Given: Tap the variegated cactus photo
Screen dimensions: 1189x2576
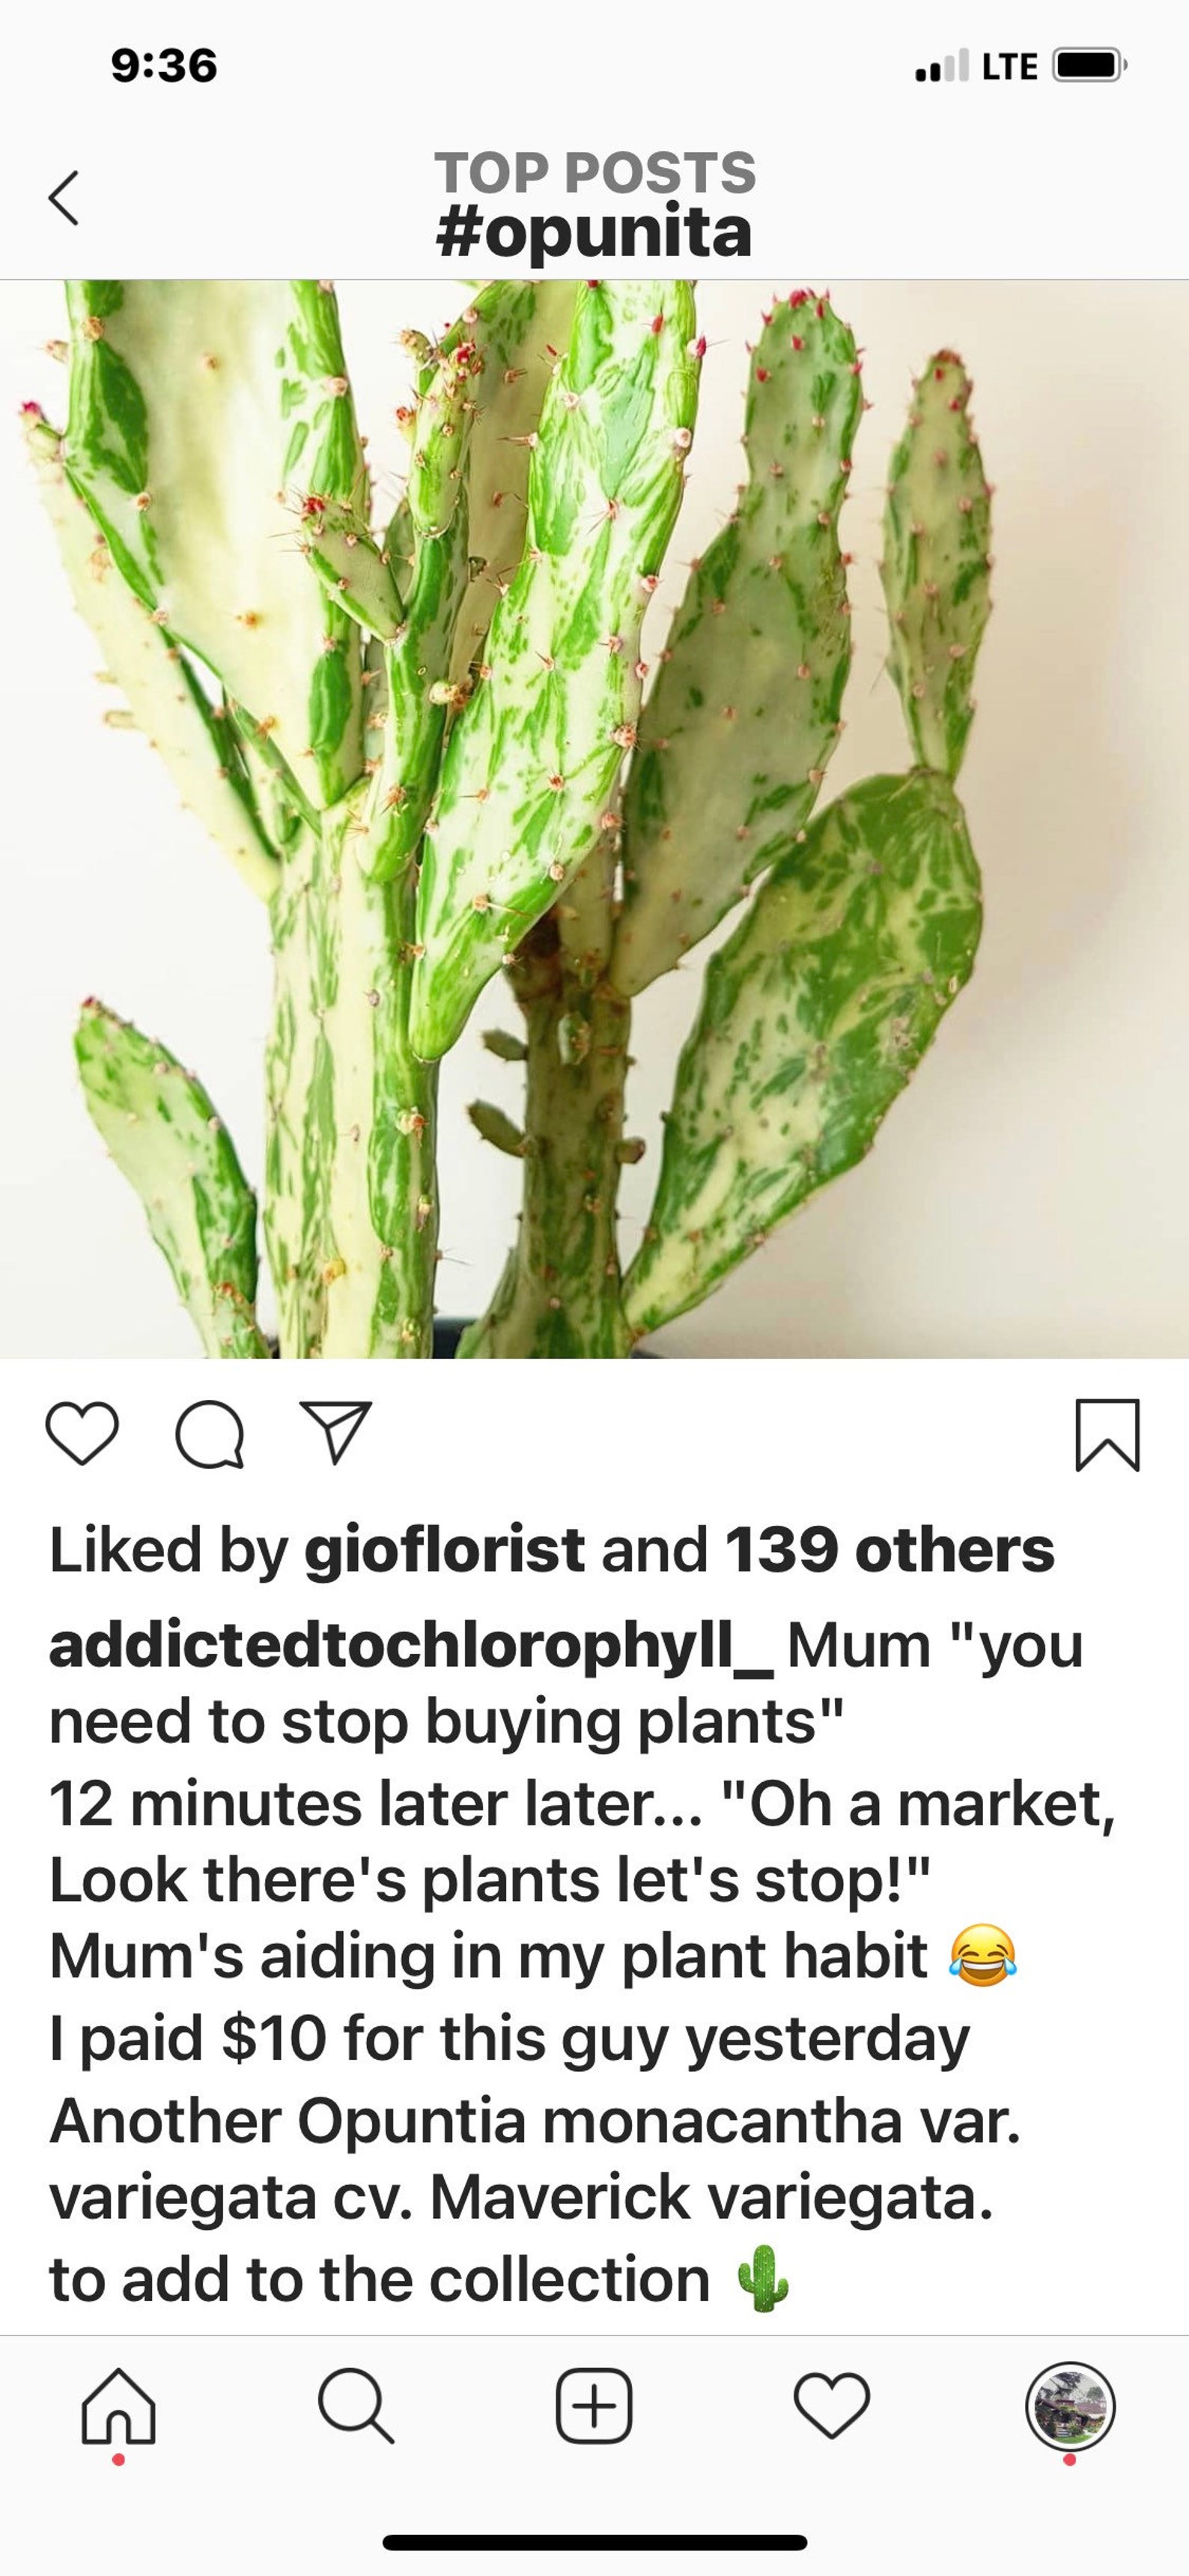Looking at the screenshot, I should pyautogui.click(x=594, y=819).
